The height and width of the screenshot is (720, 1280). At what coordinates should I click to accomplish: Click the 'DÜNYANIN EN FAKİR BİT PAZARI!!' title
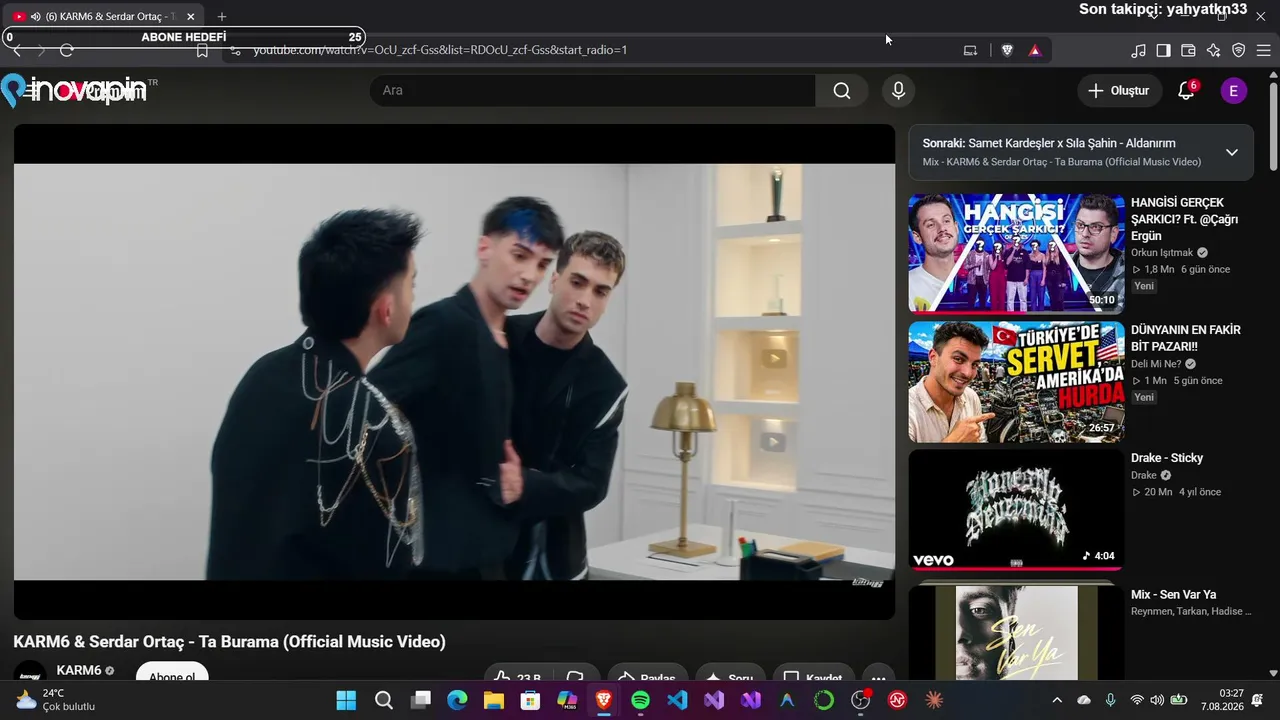tap(1186, 338)
